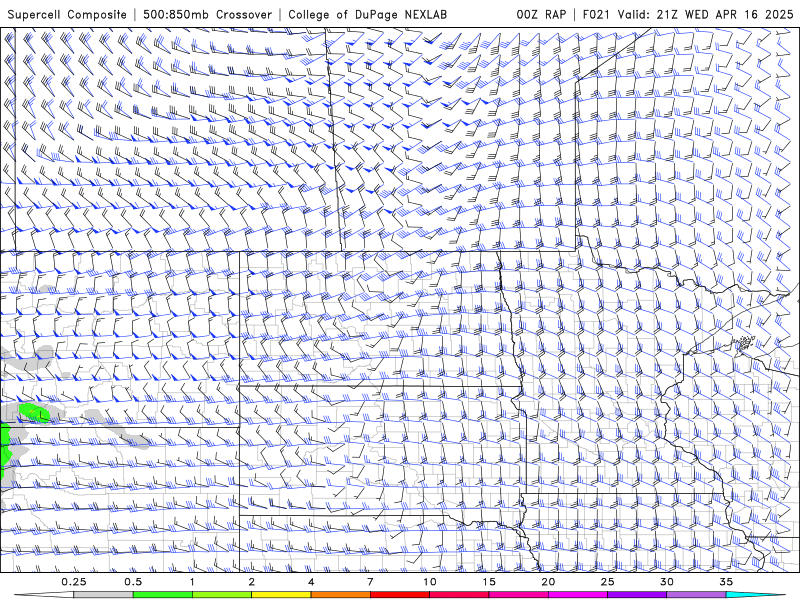Select the purple 25–30 legend swatch
Viewport: 800px width, 600px height.
pos(637,595)
